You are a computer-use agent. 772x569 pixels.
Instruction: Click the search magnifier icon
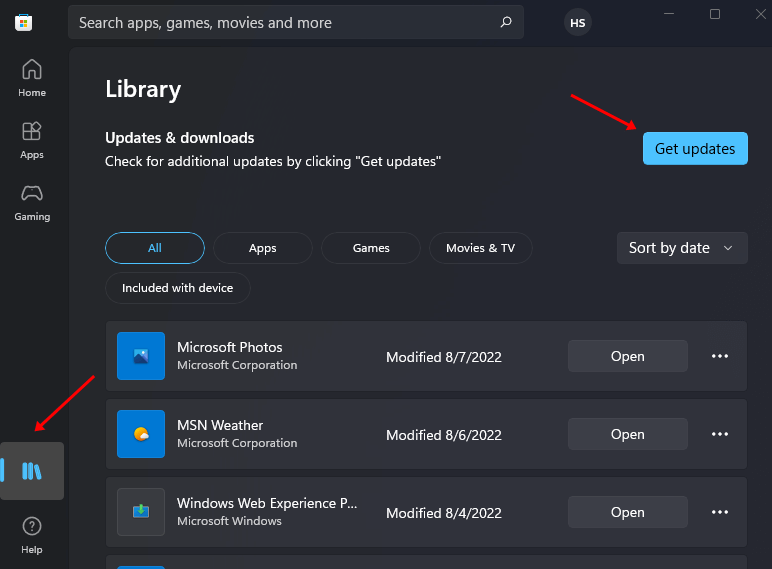506,22
